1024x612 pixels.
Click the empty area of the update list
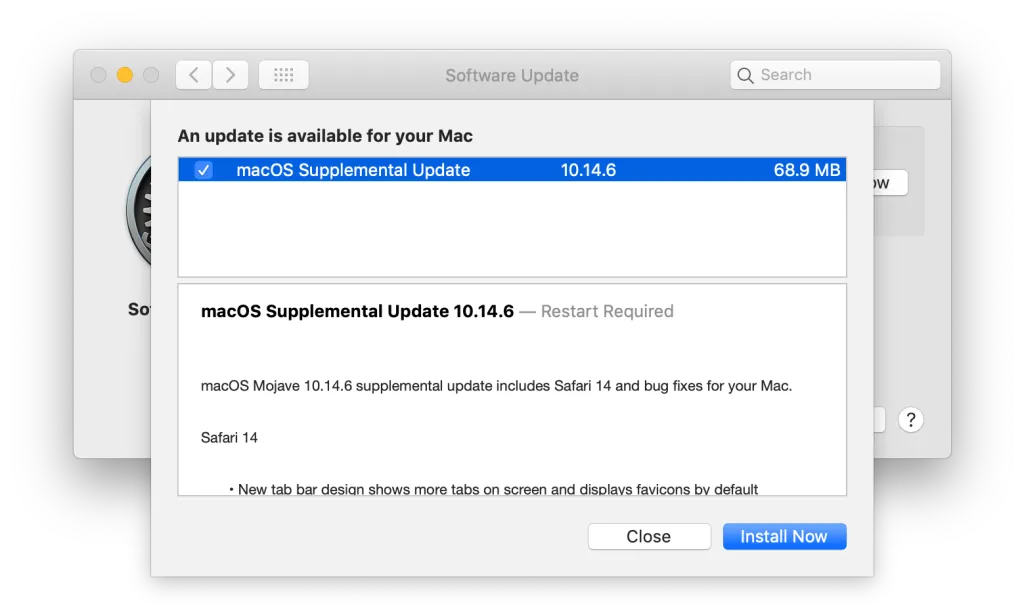tap(512, 228)
